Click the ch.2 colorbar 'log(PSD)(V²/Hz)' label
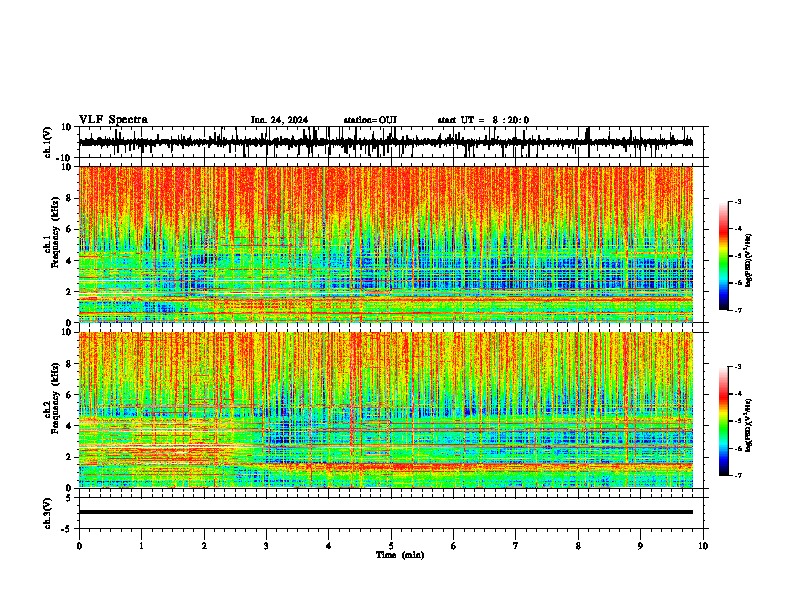The image size is (792, 612). [749, 426]
